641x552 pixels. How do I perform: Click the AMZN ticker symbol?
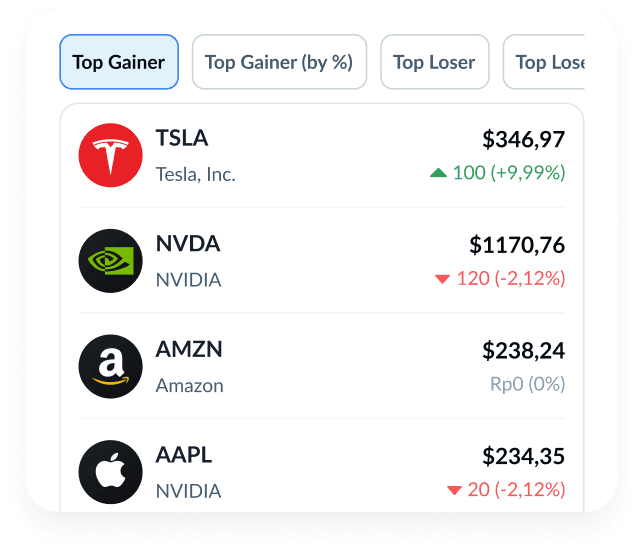[x=189, y=350]
